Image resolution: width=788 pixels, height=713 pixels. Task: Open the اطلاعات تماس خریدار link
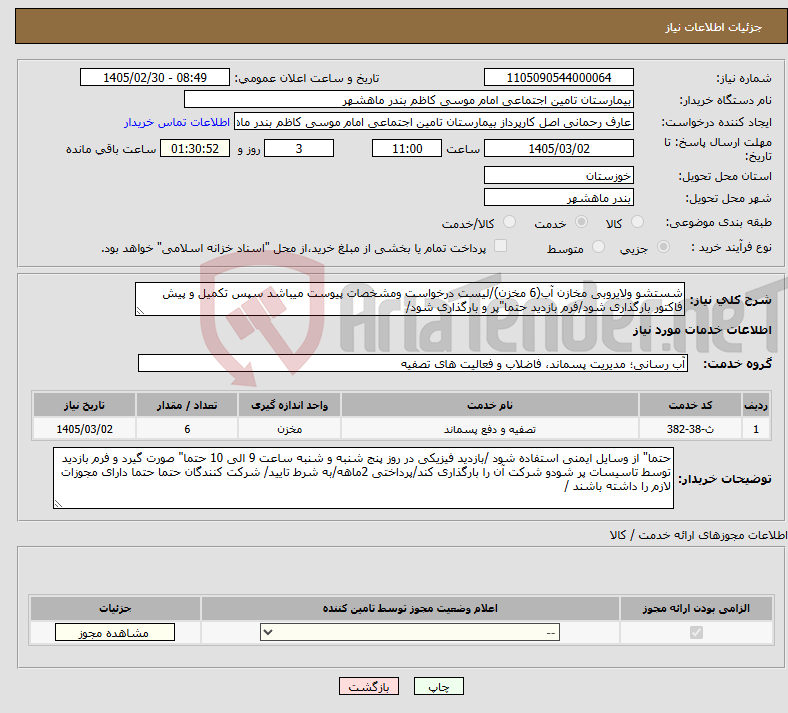pos(177,122)
